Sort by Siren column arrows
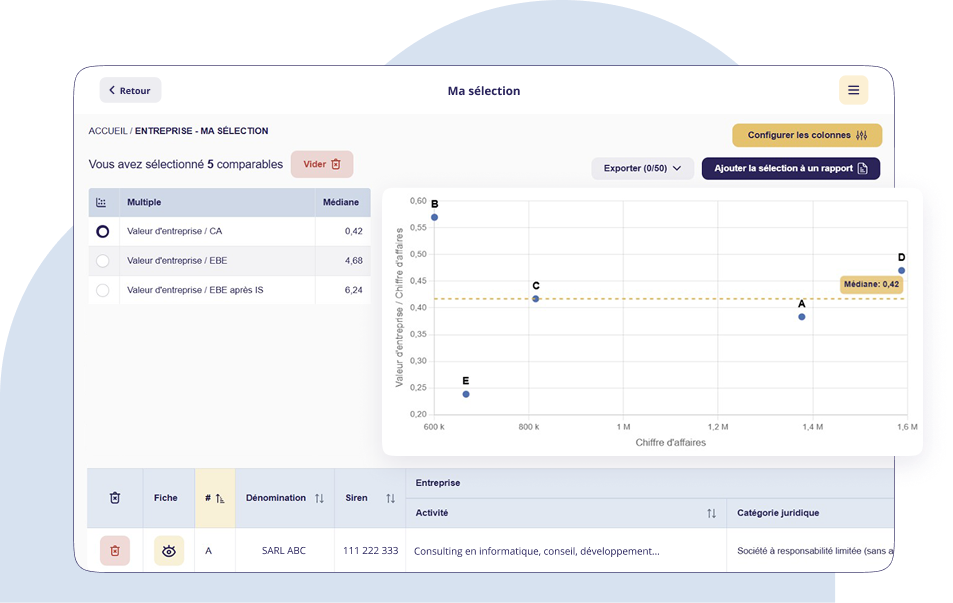Viewport: 953px width, 603px height. (x=390, y=498)
